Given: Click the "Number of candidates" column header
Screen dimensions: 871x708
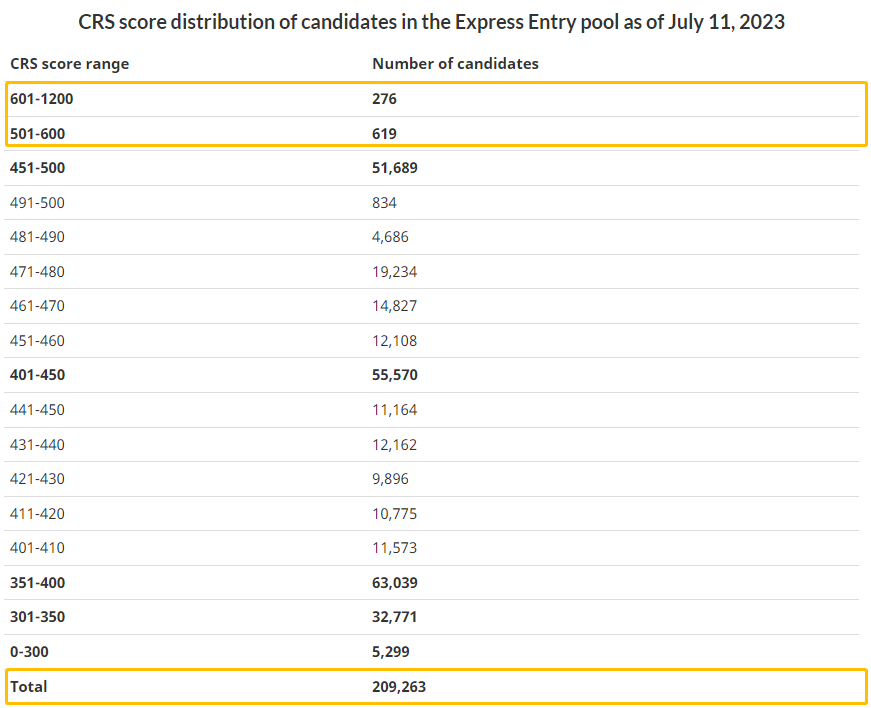Looking at the screenshot, I should (455, 64).
